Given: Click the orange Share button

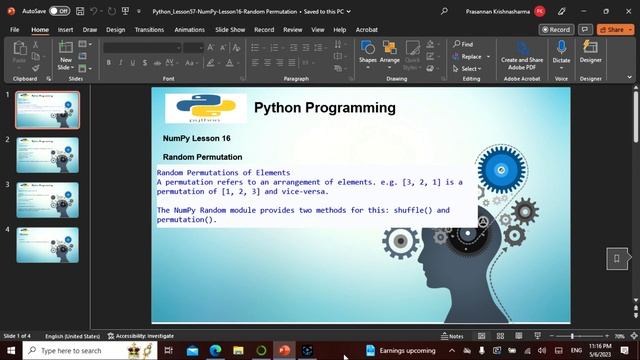Looking at the screenshot, I should (x=616, y=29).
